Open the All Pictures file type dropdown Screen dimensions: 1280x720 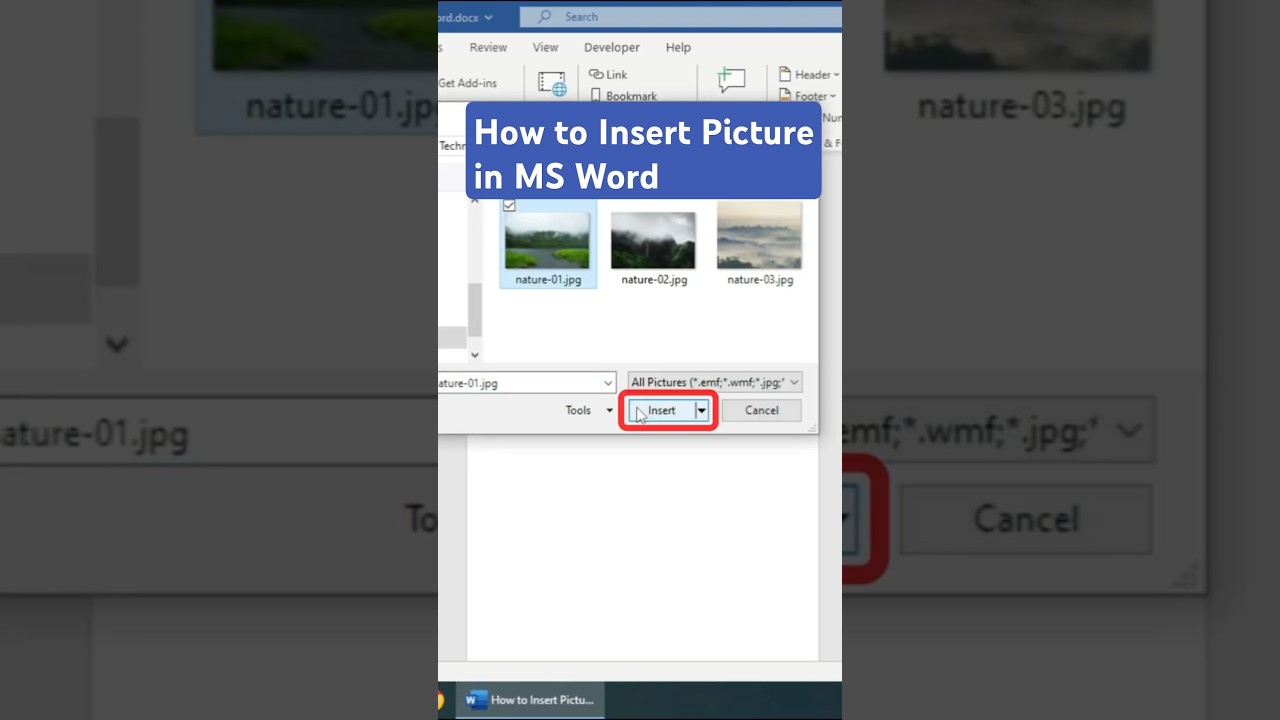pos(714,383)
